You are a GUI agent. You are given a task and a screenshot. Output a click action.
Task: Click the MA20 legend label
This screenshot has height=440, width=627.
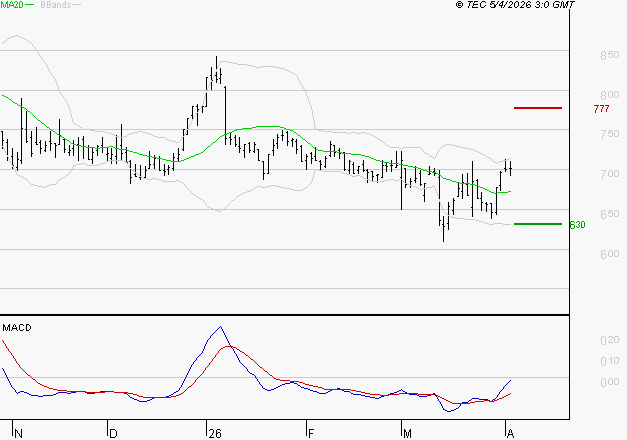(12, 5)
